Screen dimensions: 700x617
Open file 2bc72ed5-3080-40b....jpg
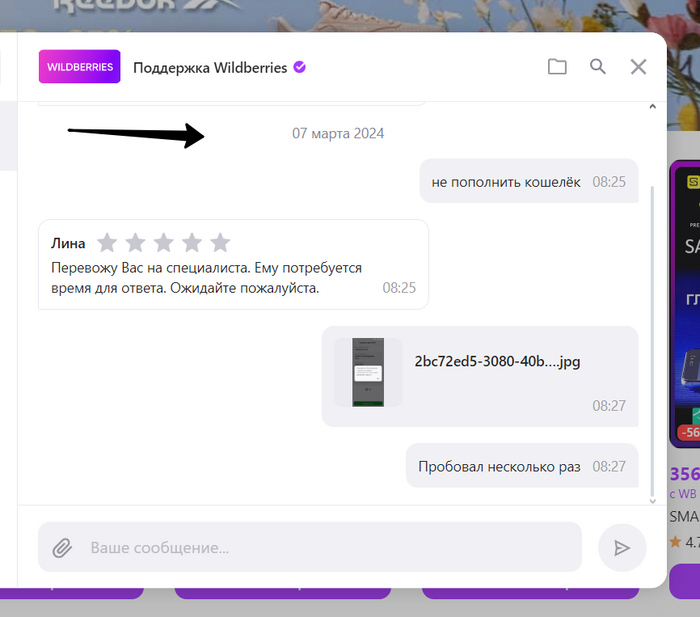[497, 361]
